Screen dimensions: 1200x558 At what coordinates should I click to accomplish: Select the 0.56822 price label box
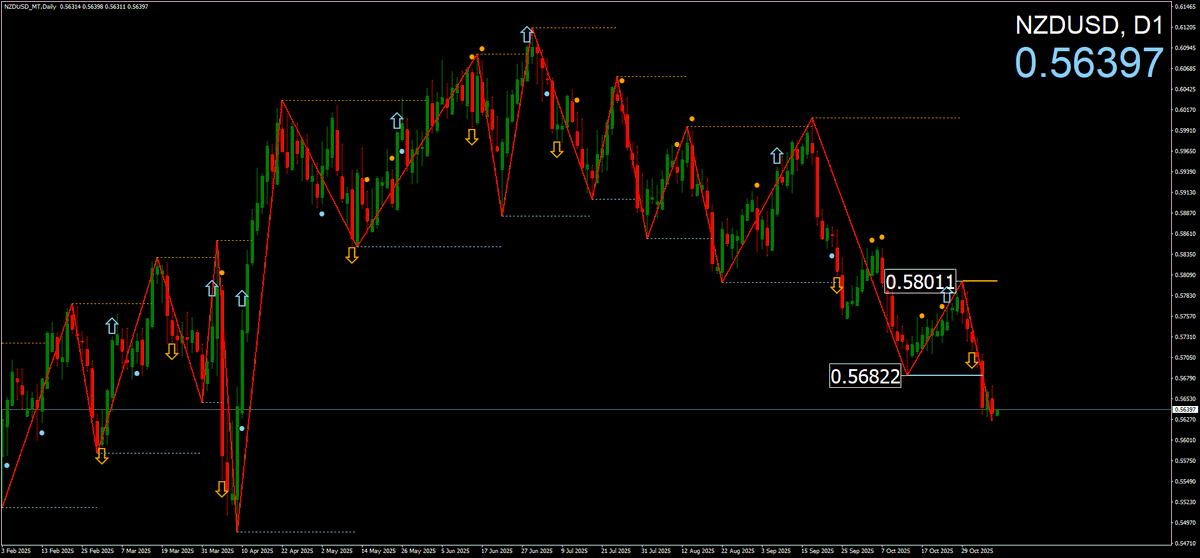pos(865,376)
